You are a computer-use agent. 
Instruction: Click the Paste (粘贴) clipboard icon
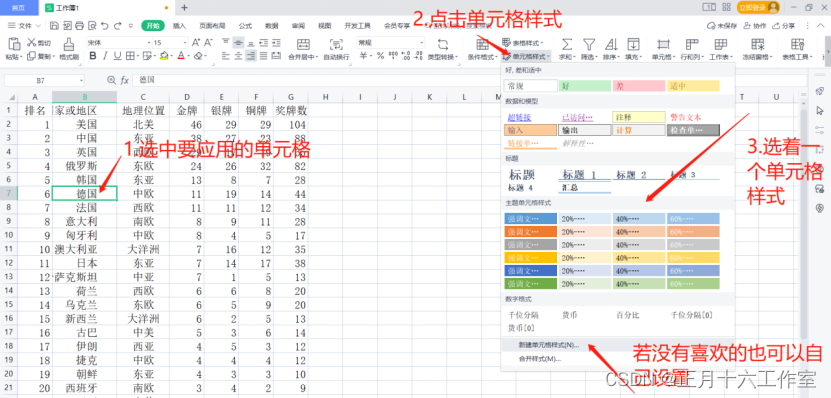pyautogui.click(x=14, y=44)
